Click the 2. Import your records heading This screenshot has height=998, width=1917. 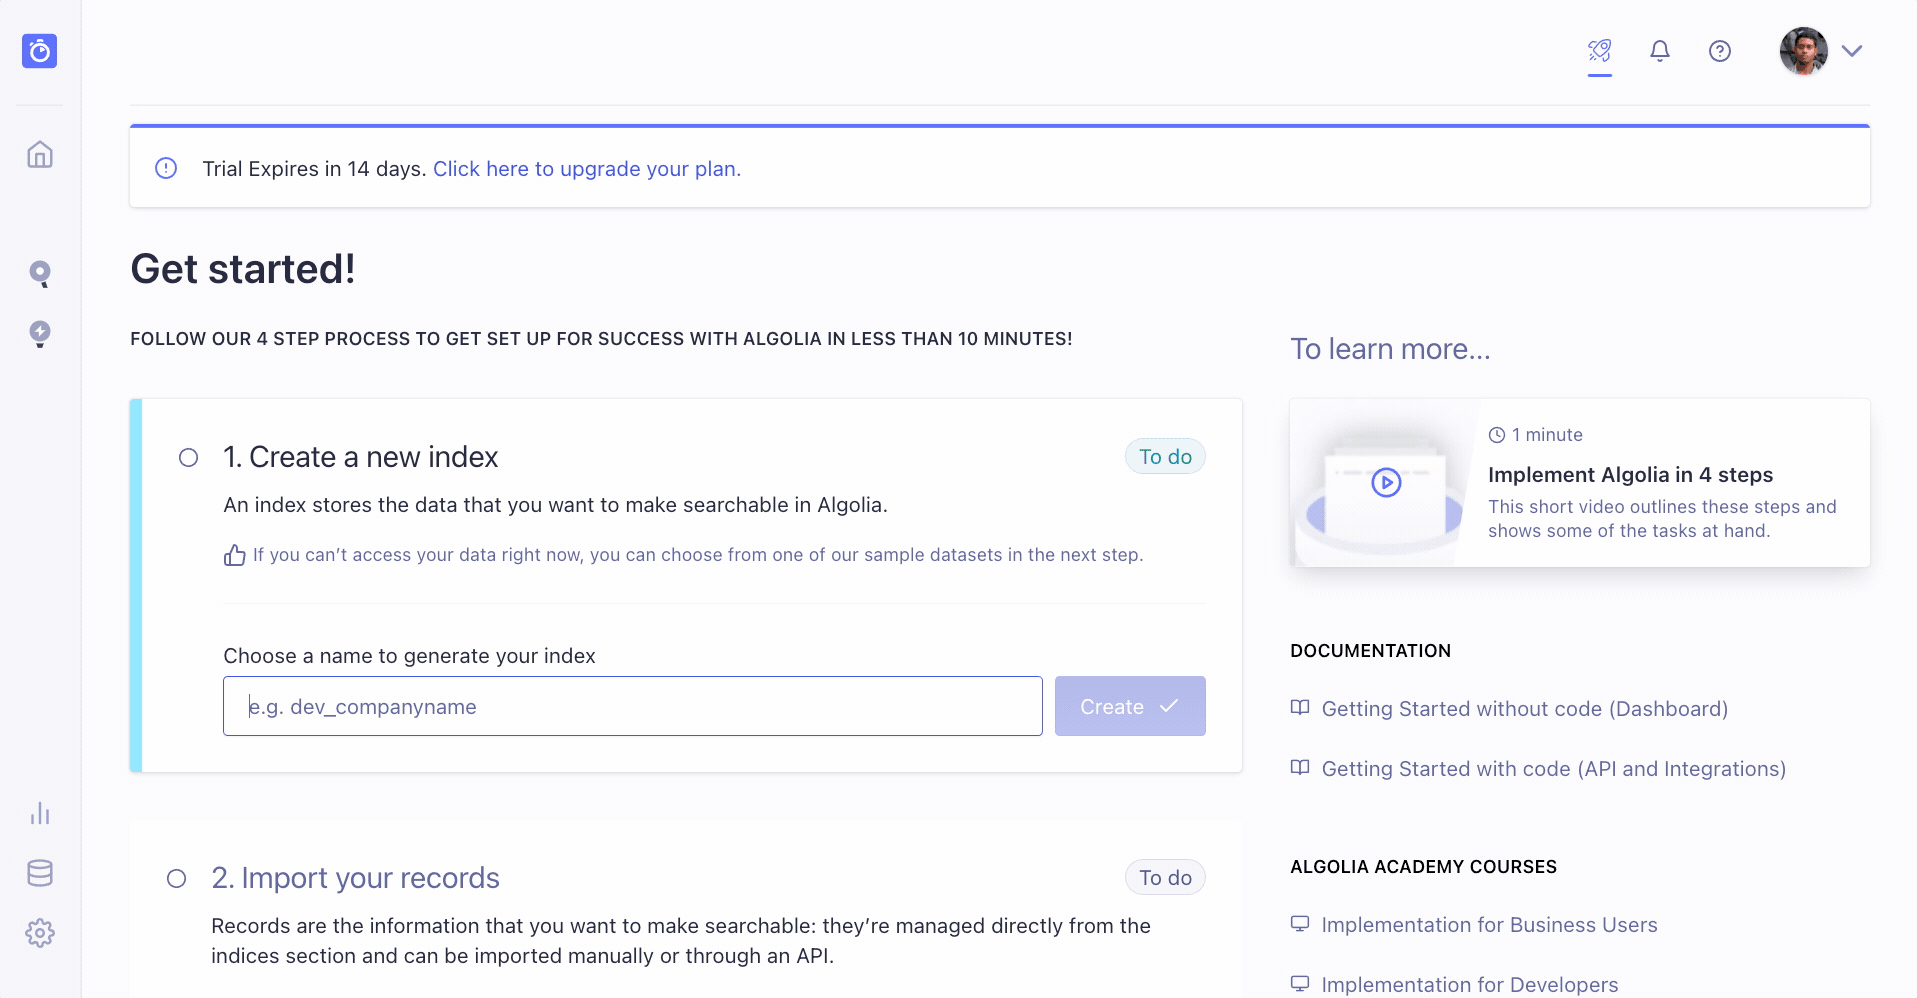click(x=355, y=878)
